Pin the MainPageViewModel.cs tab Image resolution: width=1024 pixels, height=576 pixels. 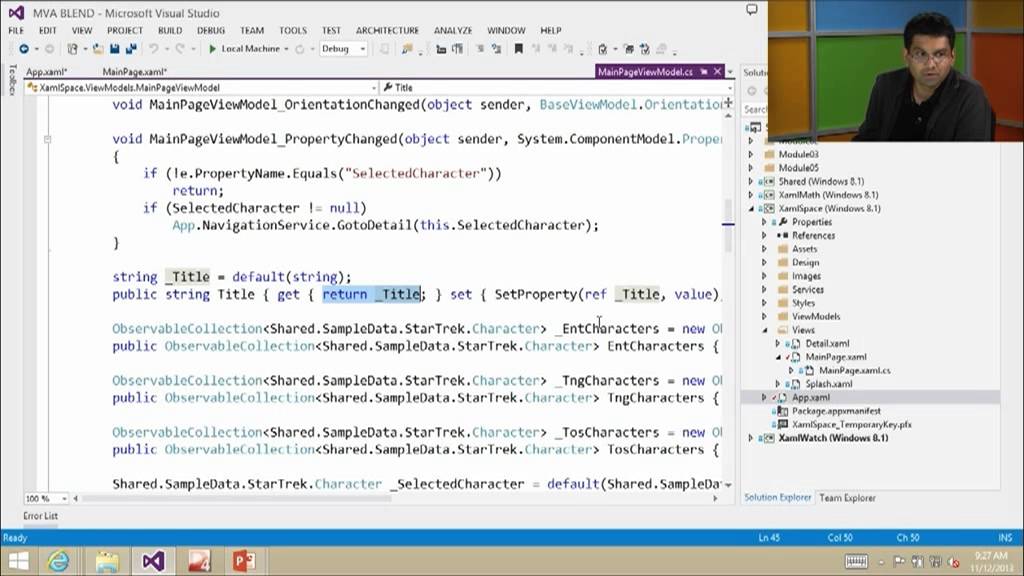point(704,71)
